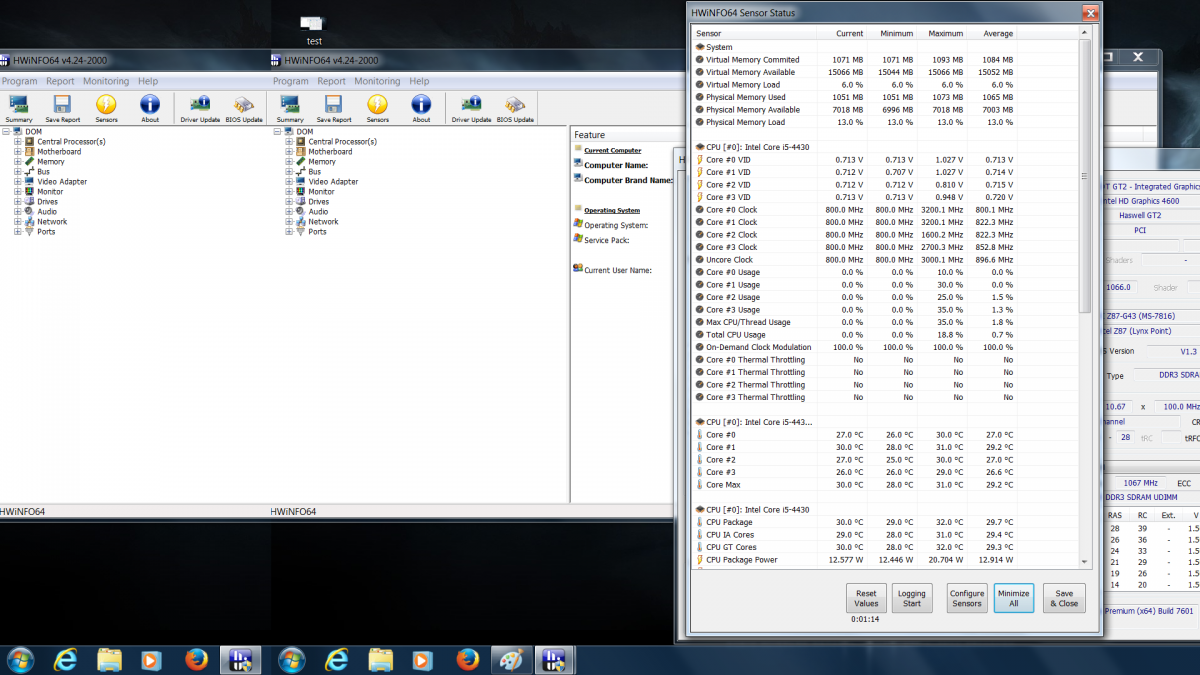Viewport: 1200px width, 675px height.
Task: Open Sensors in HWiNFO64 window with Feature panel
Action: coord(377,108)
